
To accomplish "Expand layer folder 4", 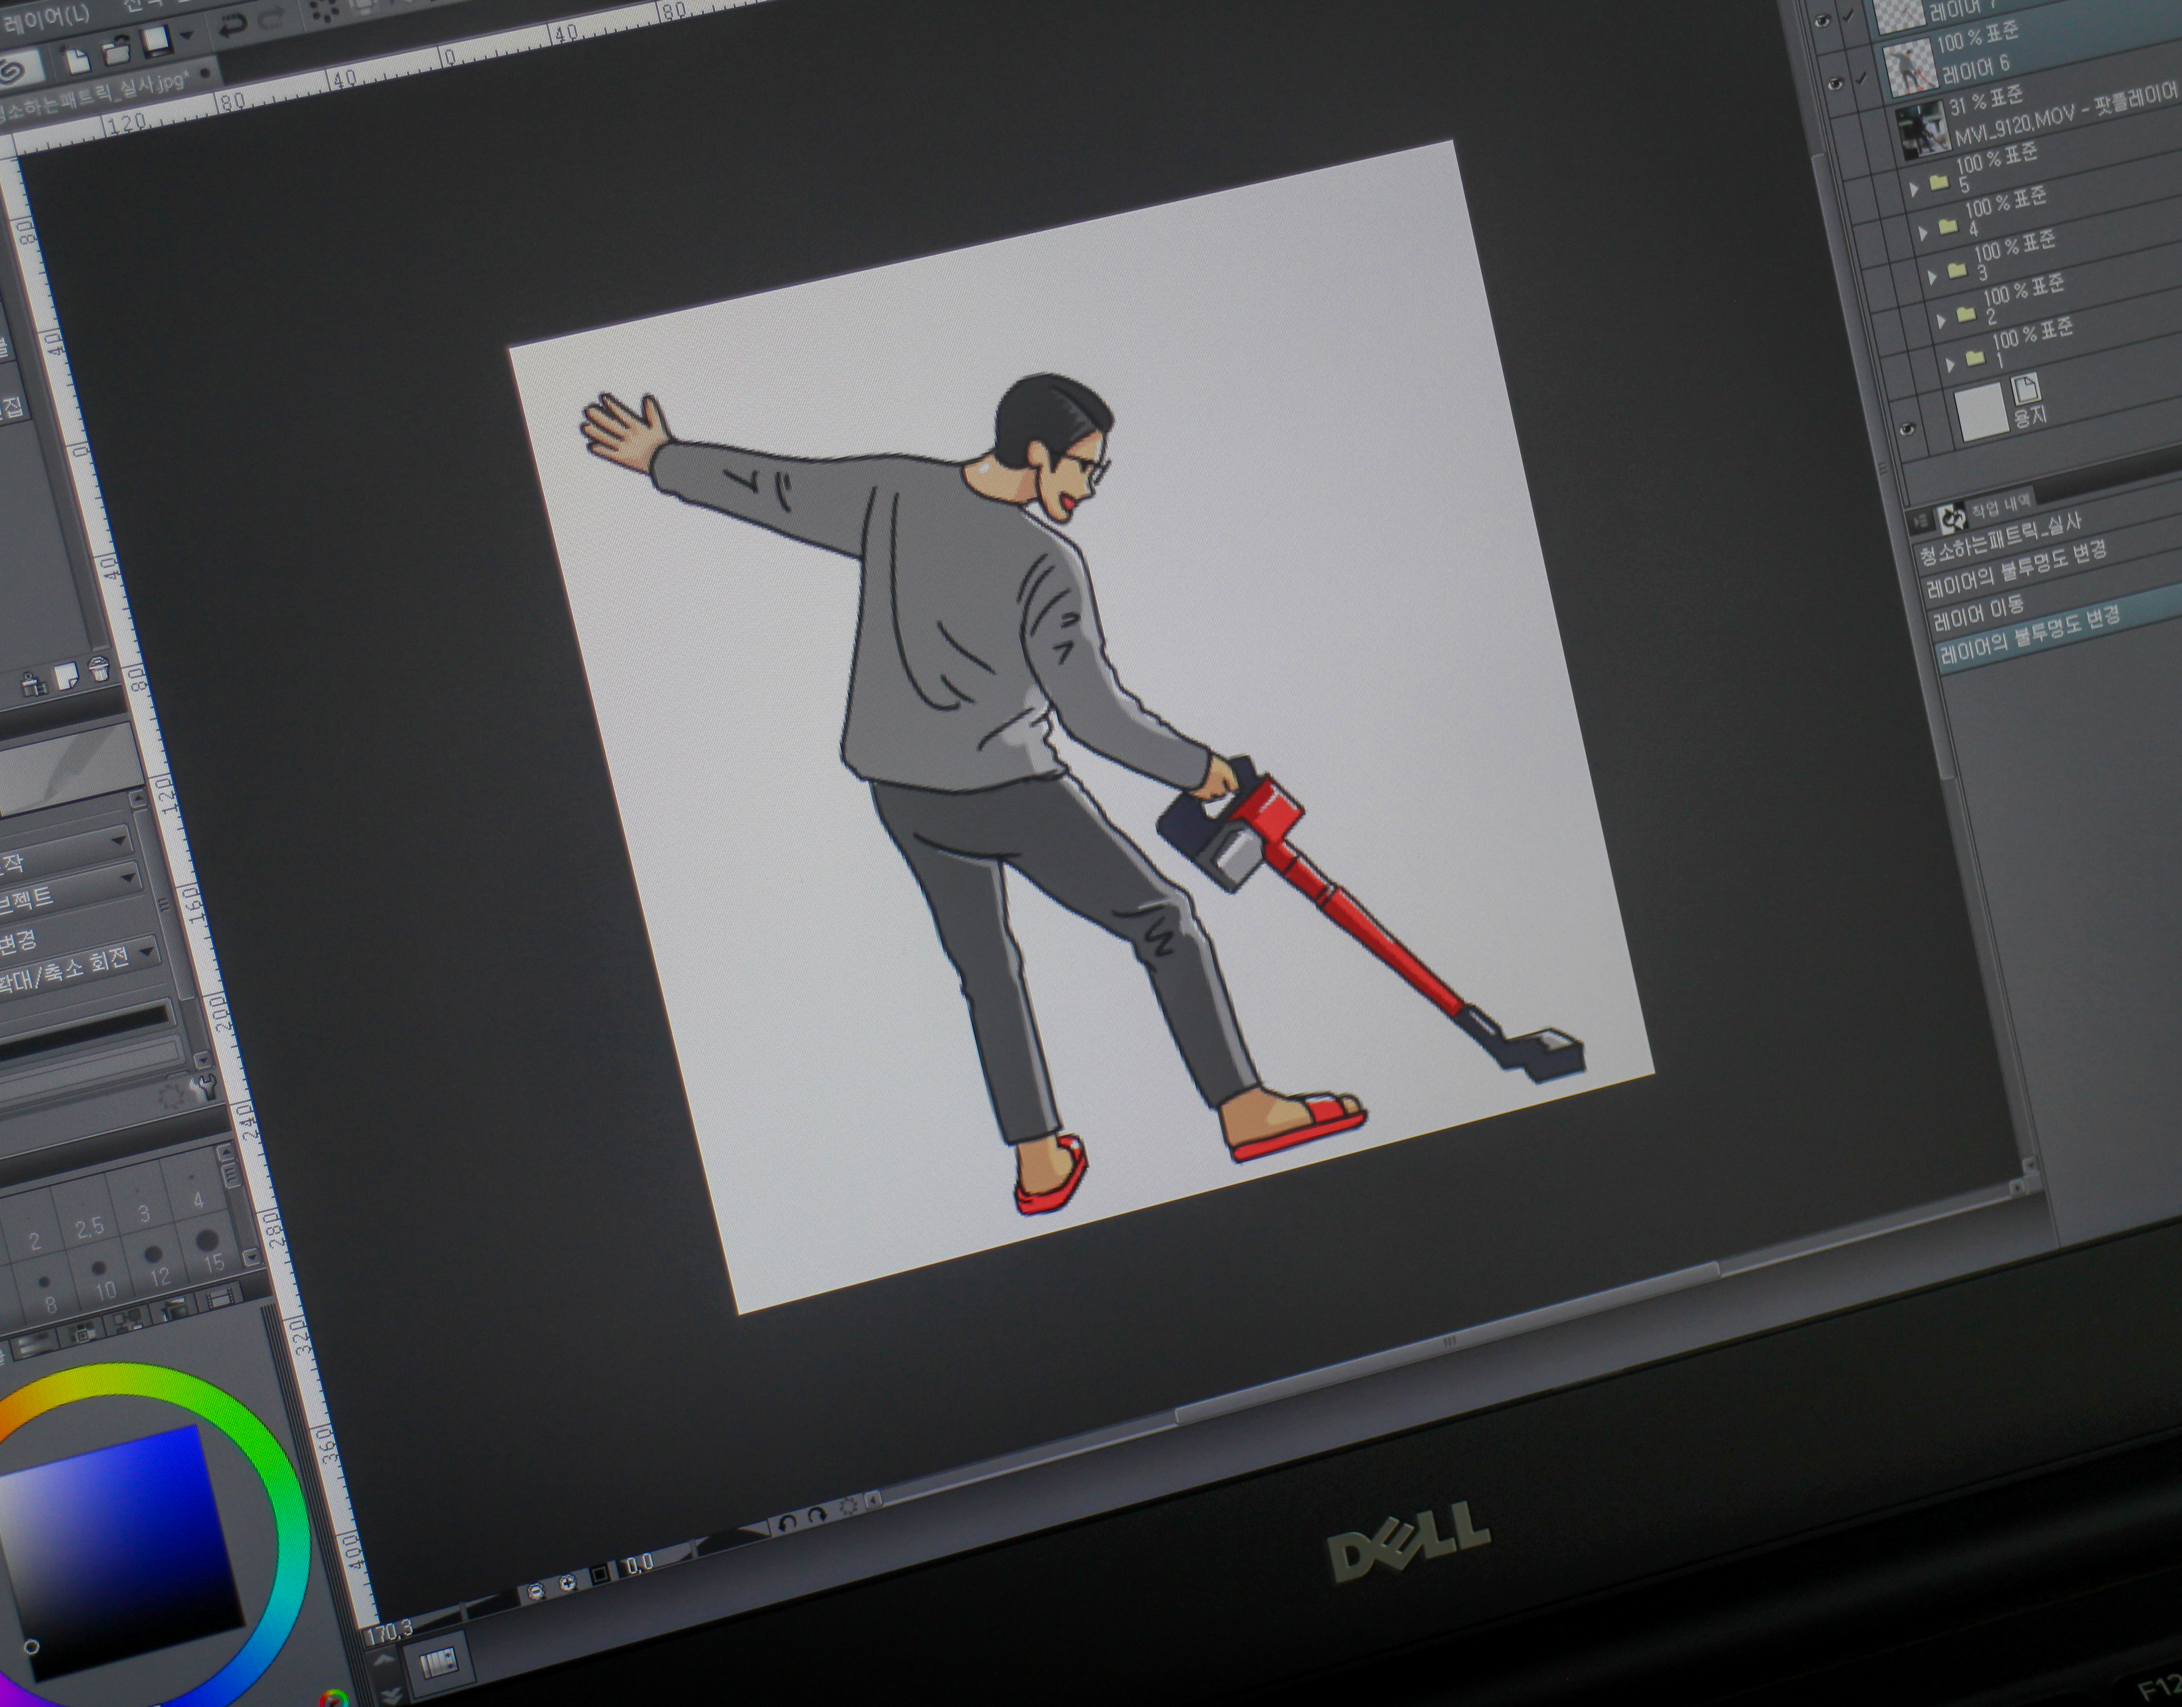I will point(1924,233).
